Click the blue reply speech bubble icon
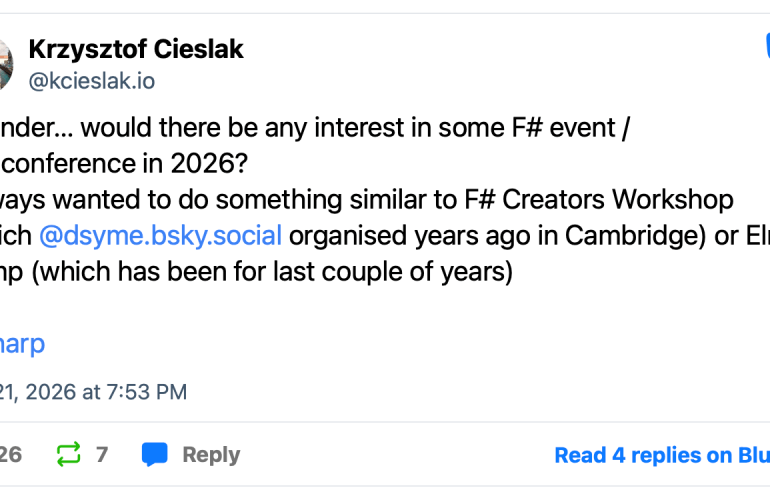Viewport: 770px width, 500px height. [155, 455]
